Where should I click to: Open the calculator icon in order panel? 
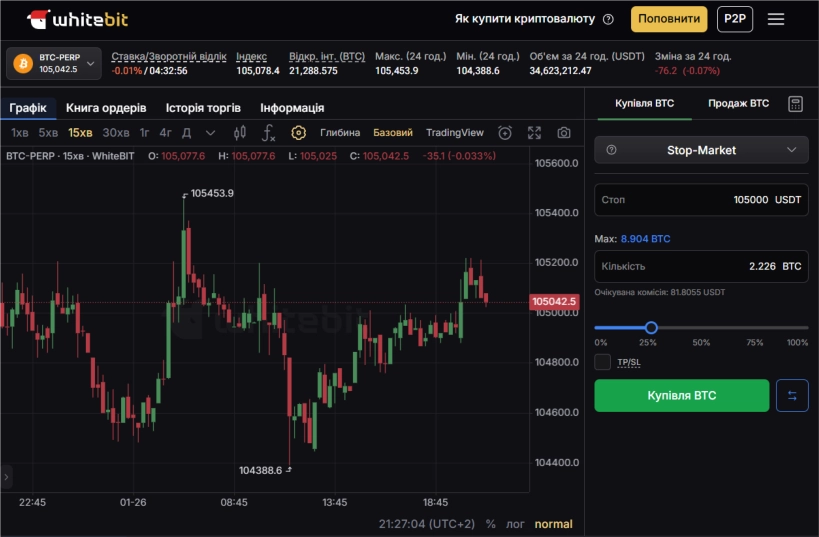pyautogui.click(x=796, y=103)
